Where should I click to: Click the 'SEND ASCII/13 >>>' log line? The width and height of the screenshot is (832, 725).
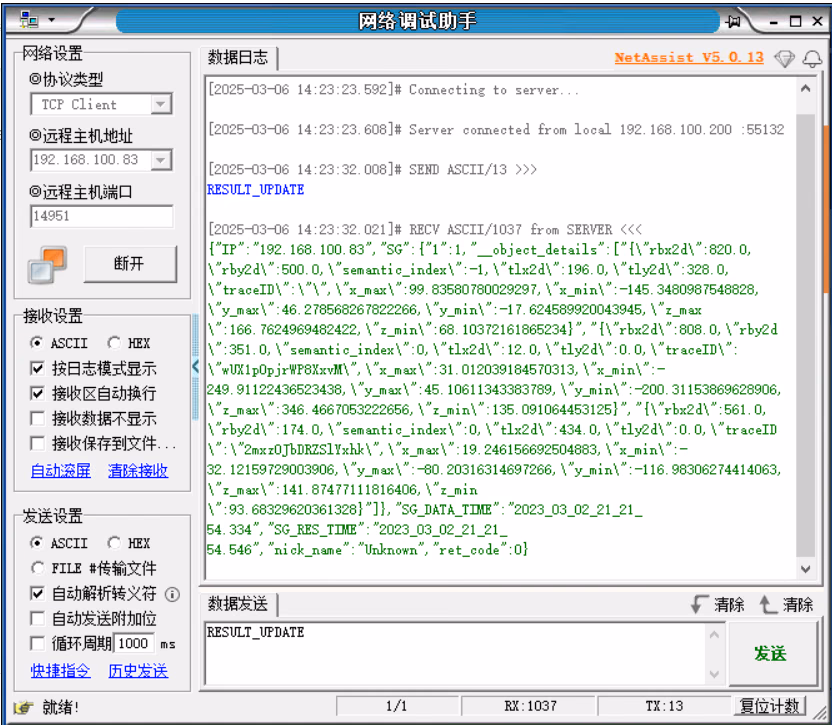372,169
